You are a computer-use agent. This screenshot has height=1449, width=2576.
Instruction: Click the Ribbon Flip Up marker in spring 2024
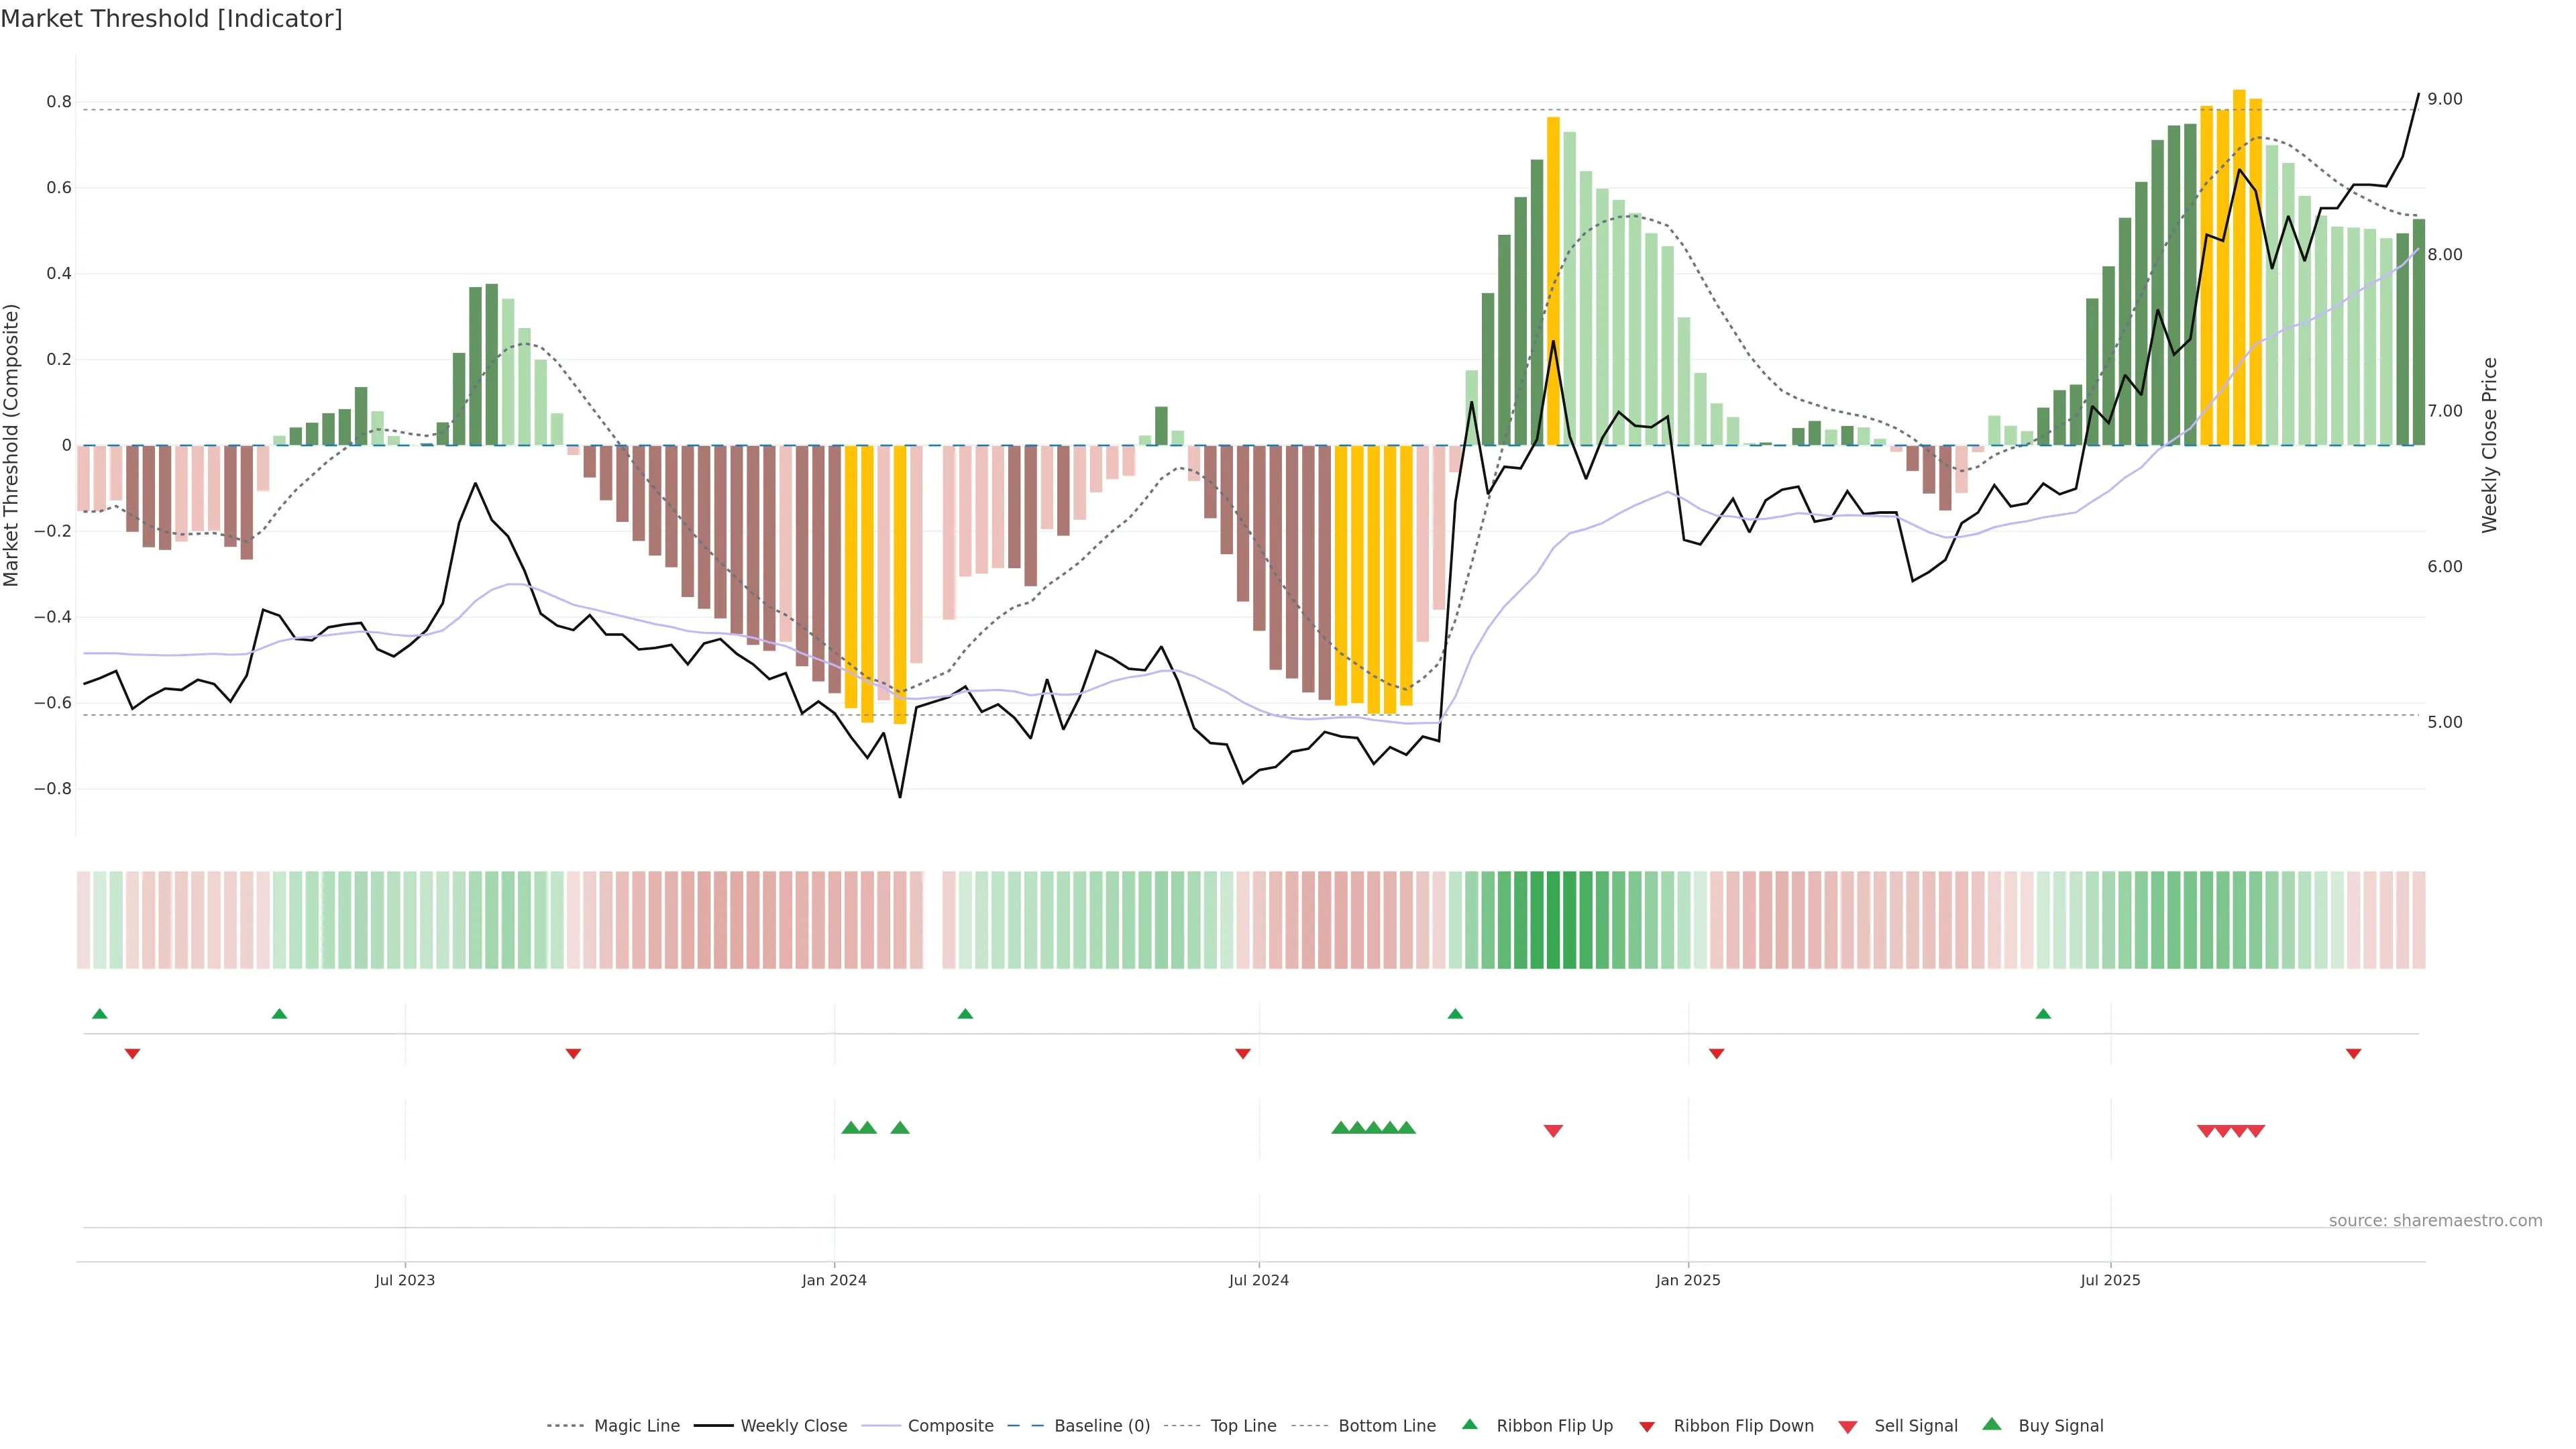(965, 1014)
